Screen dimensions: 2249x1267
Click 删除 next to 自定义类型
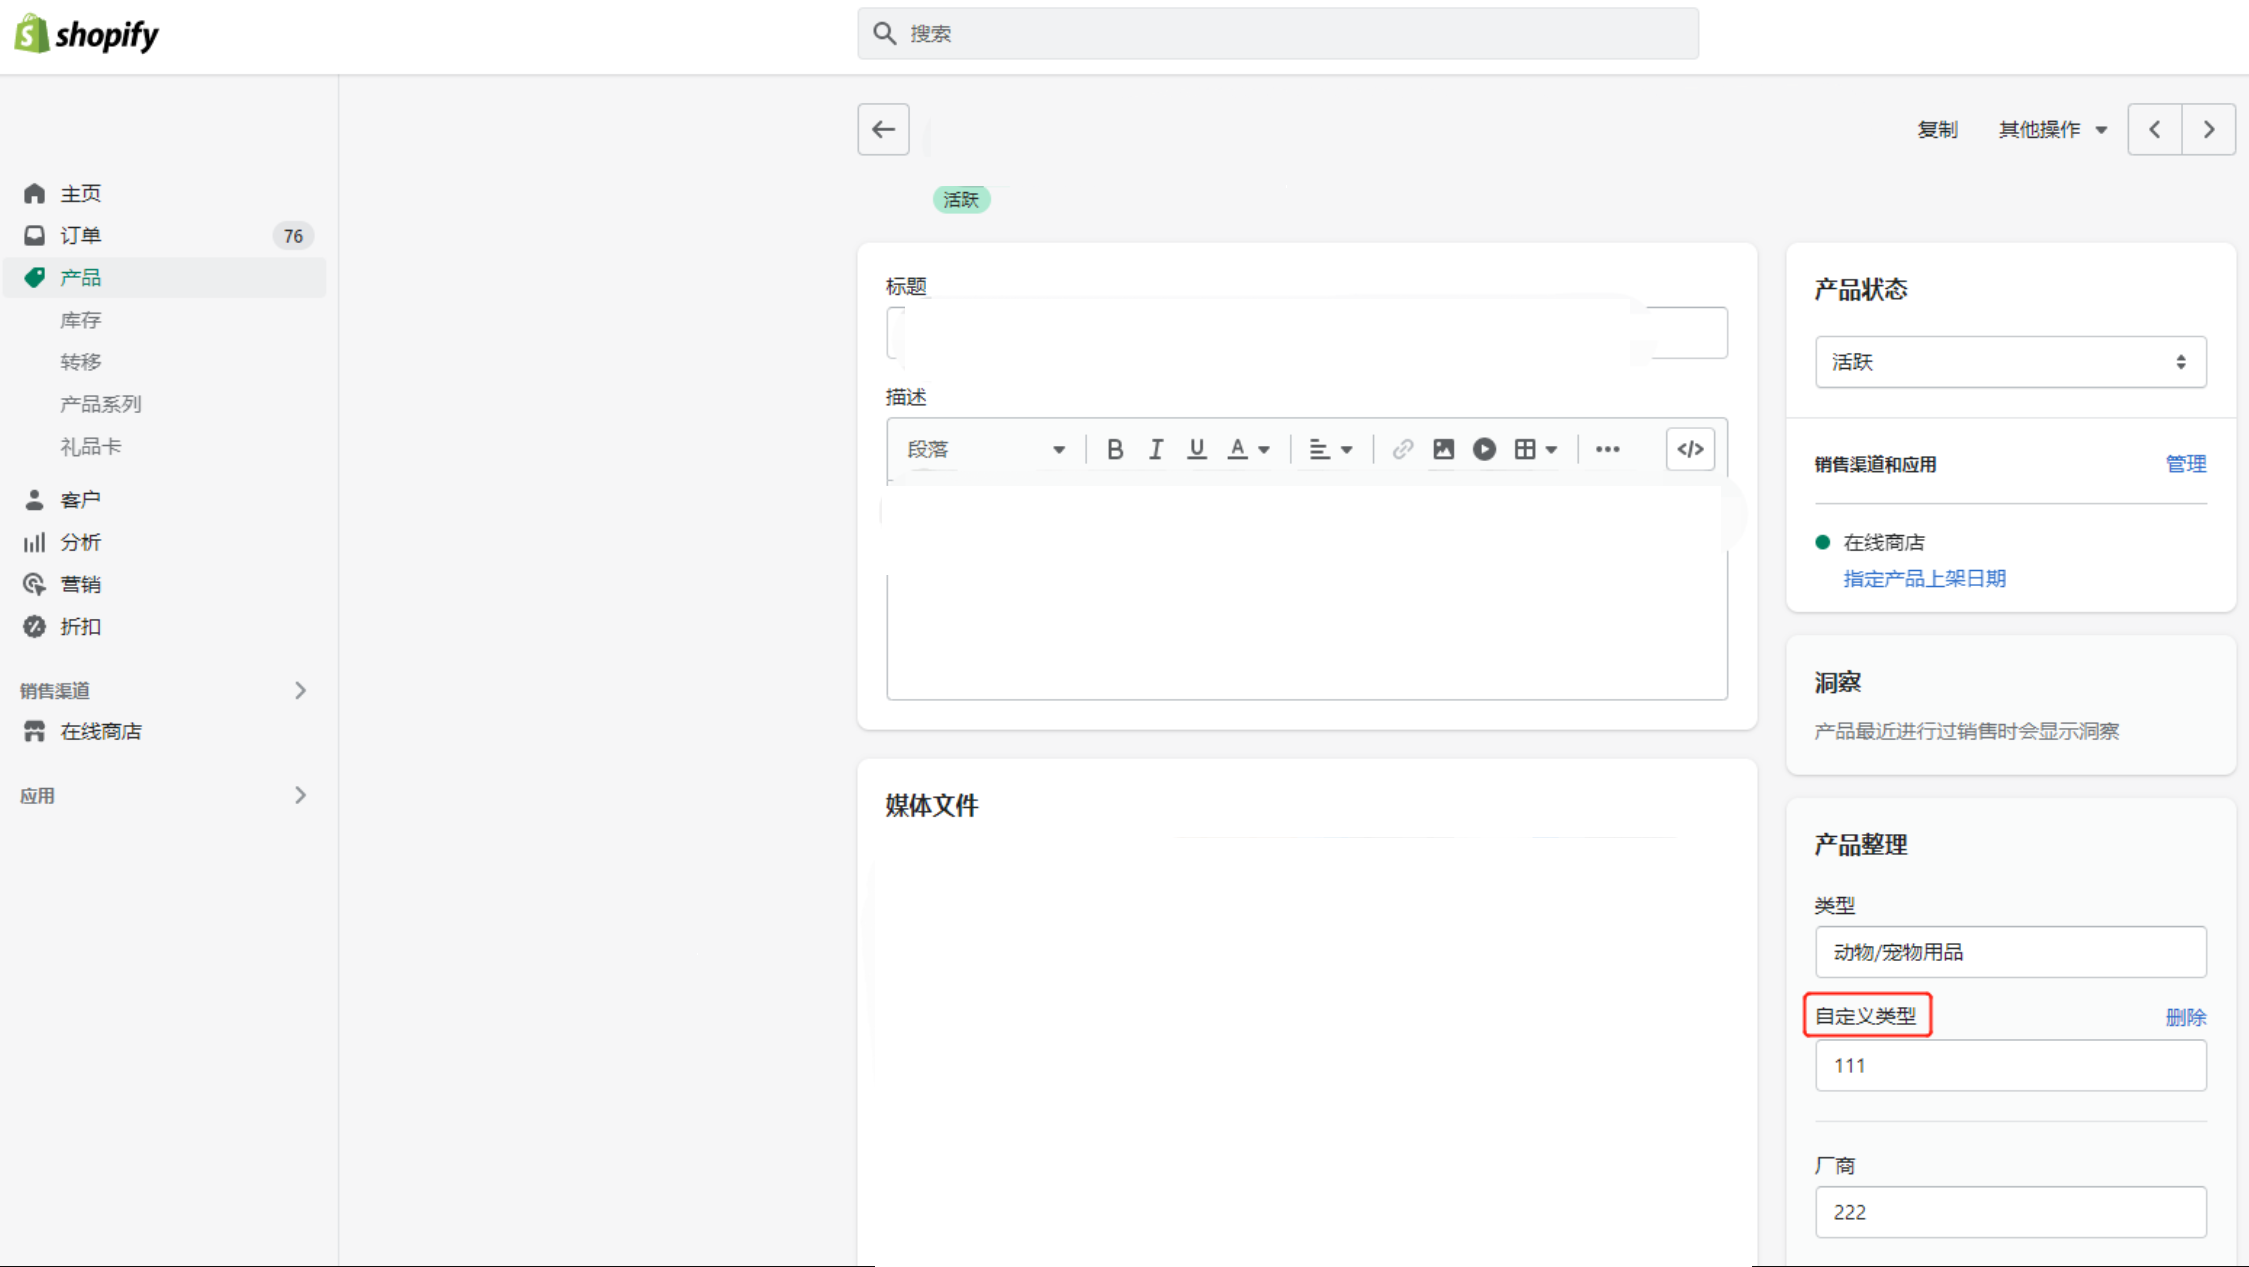[2185, 1017]
